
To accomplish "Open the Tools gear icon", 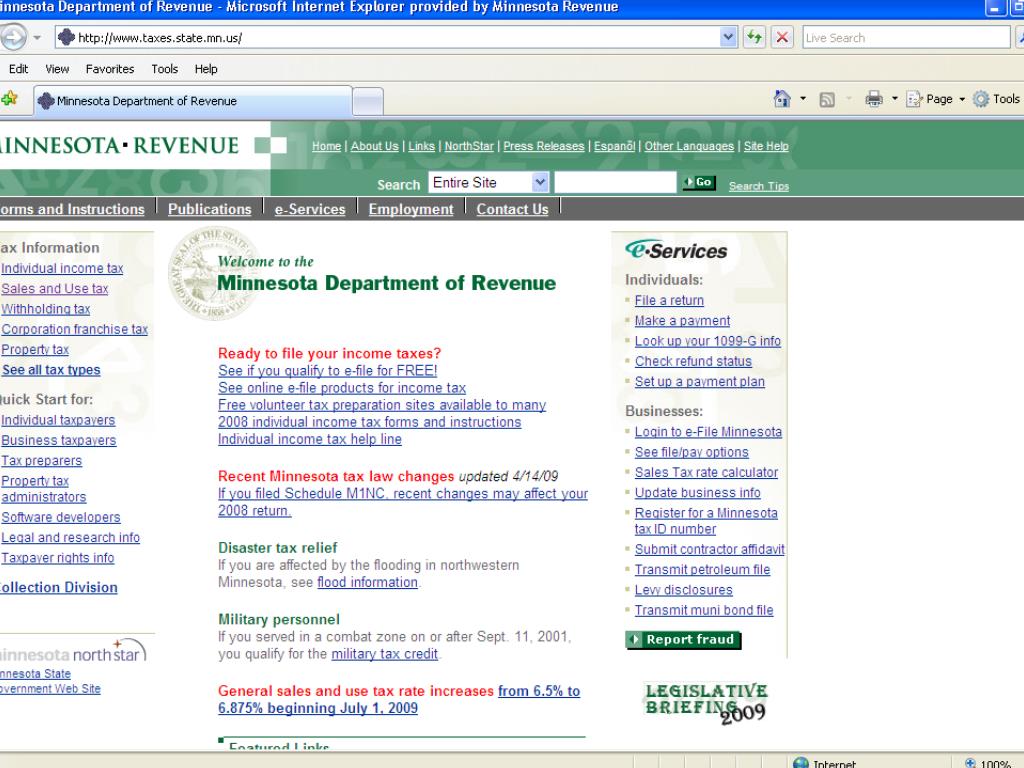I will (x=980, y=99).
